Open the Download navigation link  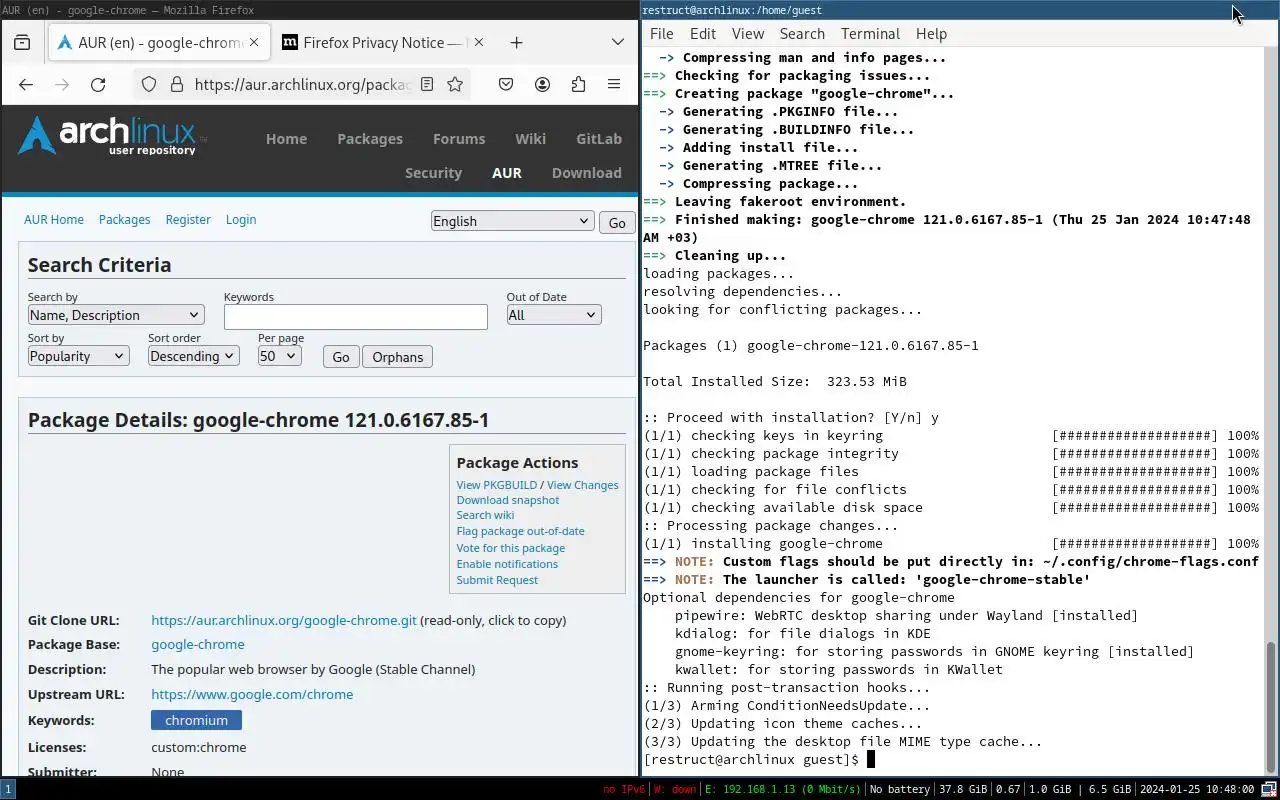(x=587, y=173)
